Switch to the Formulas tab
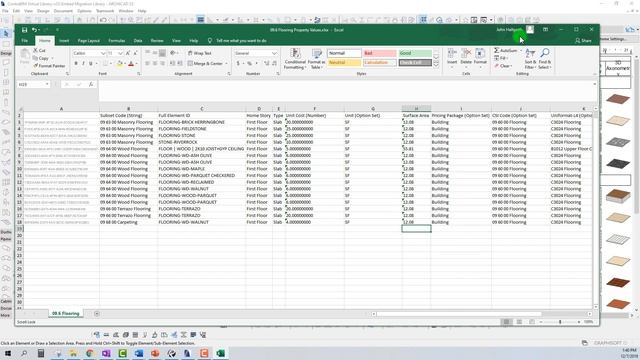Viewport: 640px width, 360px height. pyautogui.click(x=117, y=41)
